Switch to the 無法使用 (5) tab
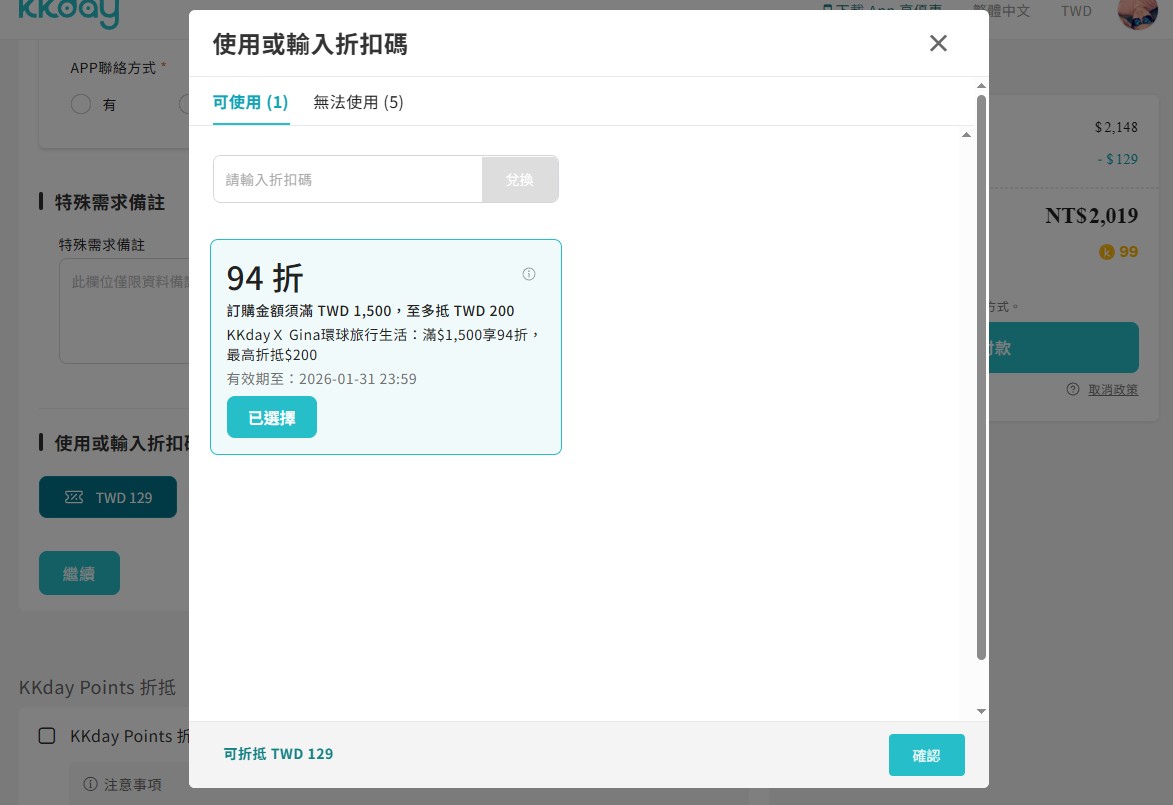Image resolution: width=1173 pixels, height=805 pixels. (358, 102)
